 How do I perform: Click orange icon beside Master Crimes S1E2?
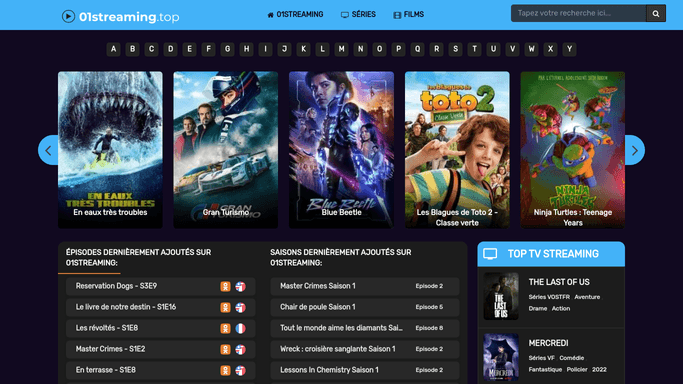(225, 349)
